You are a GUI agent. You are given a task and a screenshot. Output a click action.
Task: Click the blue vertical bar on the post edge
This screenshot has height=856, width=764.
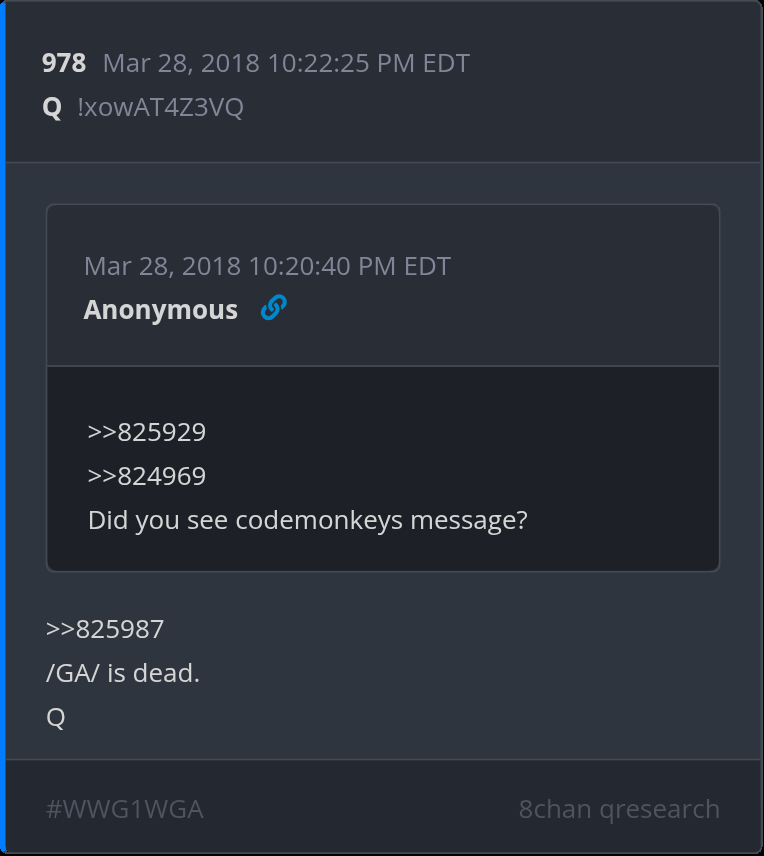coord(3,428)
